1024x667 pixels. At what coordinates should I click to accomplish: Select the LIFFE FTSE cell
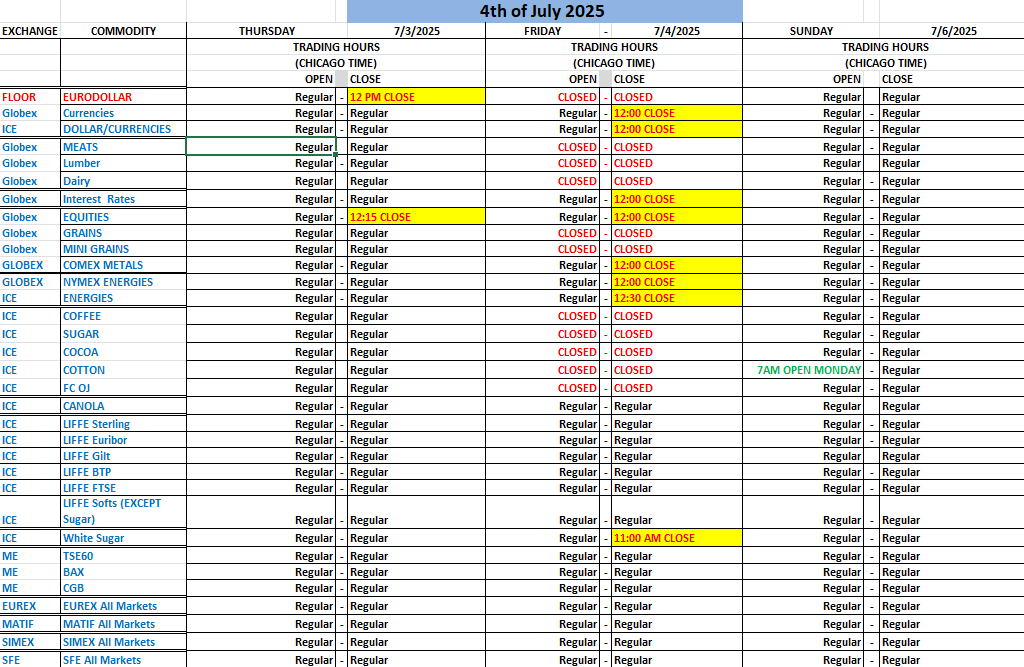pyautogui.click(x=123, y=488)
